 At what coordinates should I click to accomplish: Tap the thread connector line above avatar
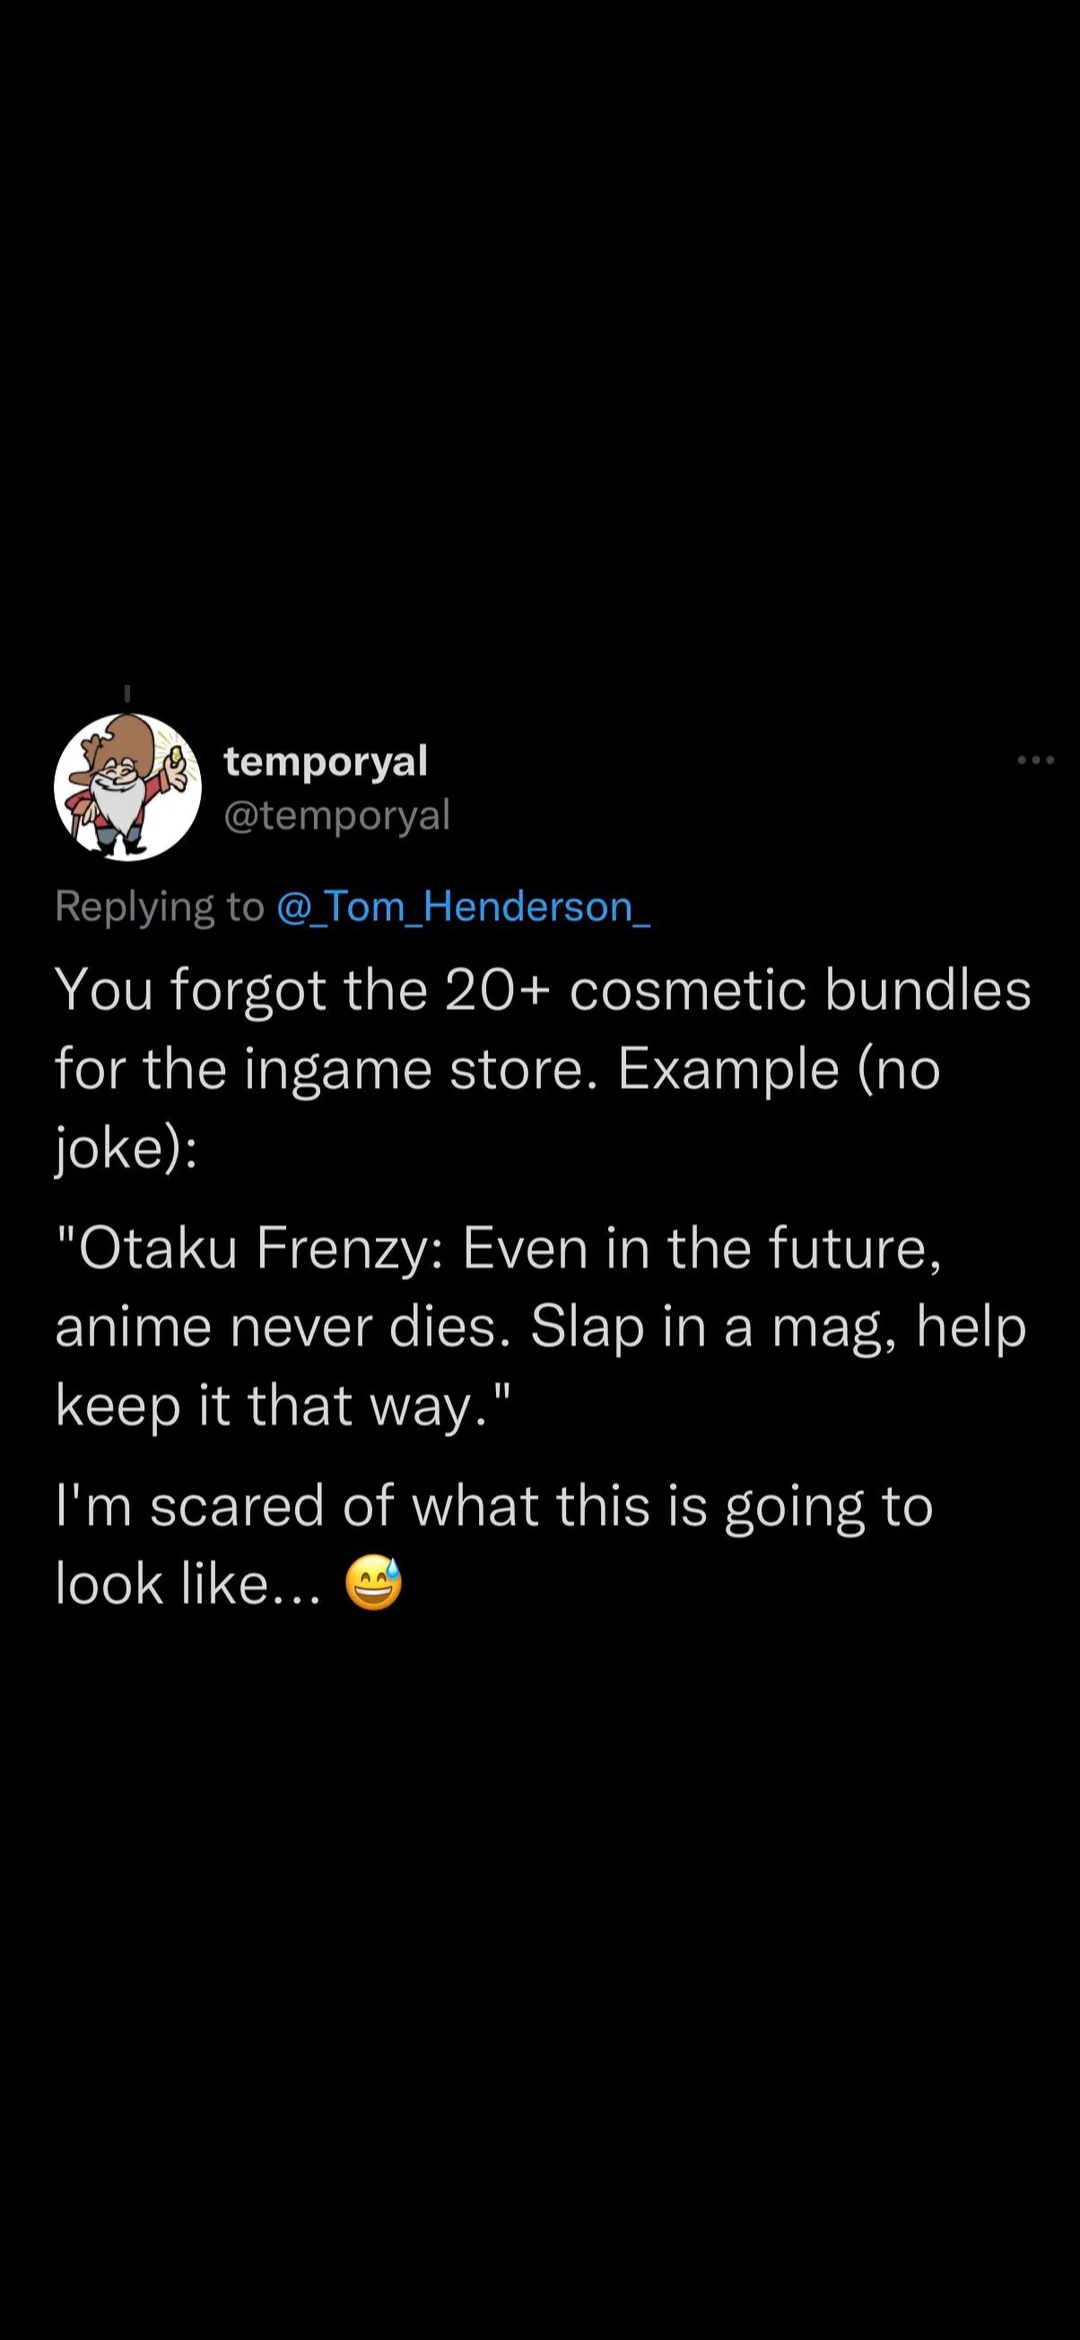click(x=127, y=693)
